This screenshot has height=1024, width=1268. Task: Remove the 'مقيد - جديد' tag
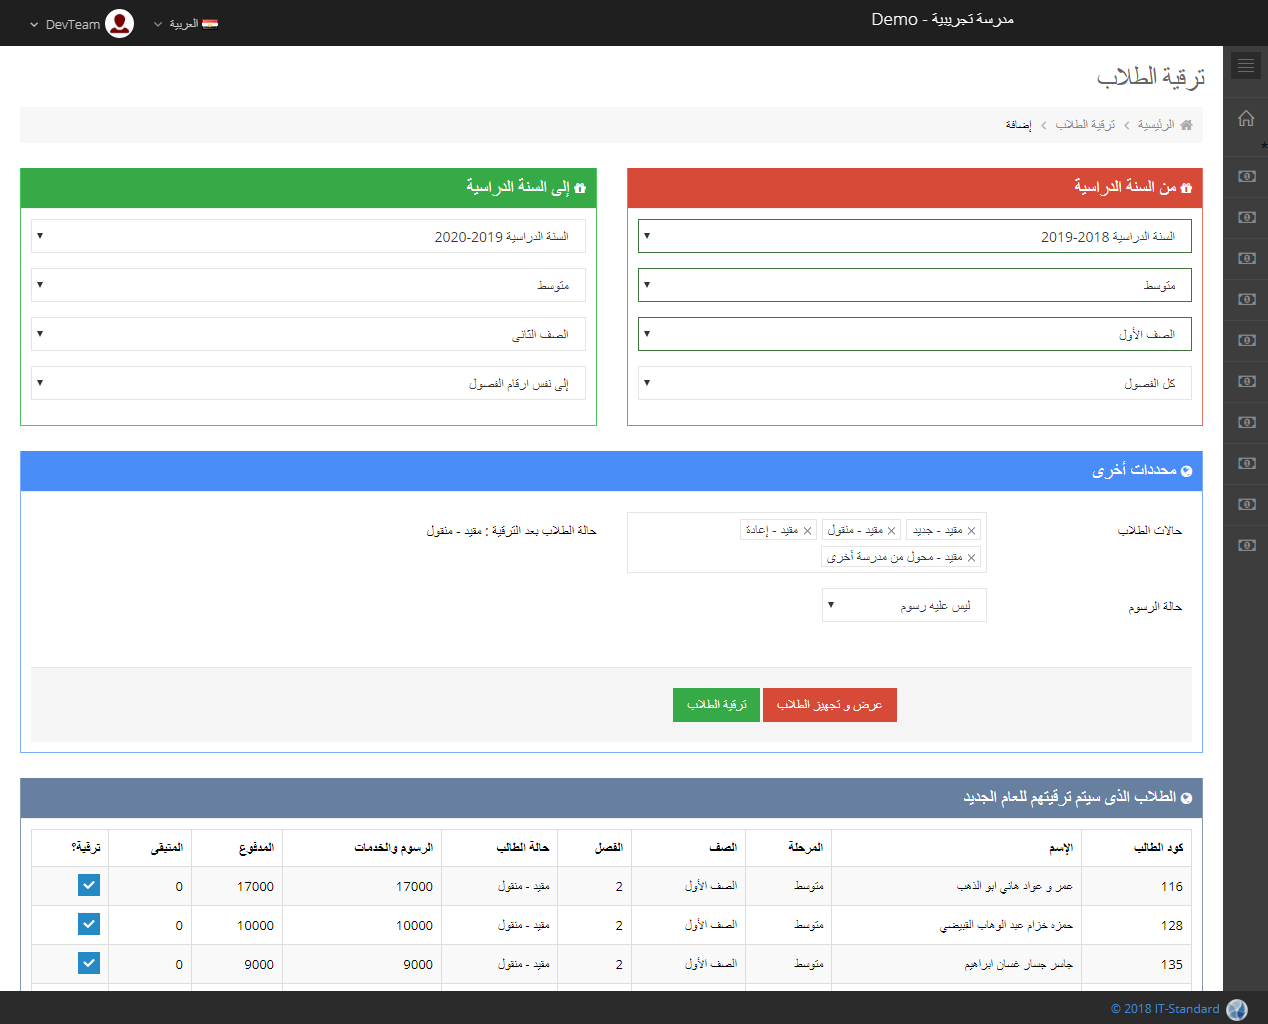point(971,531)
